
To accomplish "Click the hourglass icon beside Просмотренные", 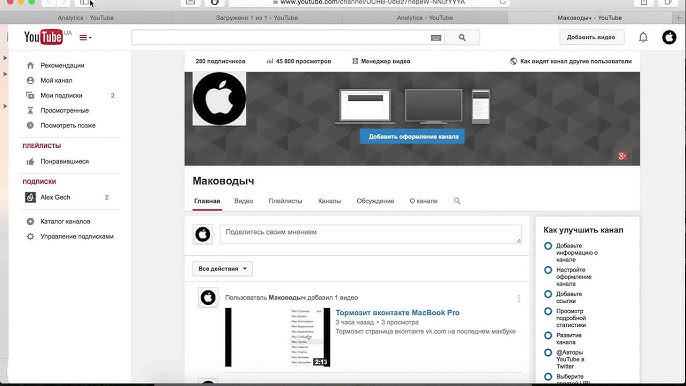I will 30,110.
